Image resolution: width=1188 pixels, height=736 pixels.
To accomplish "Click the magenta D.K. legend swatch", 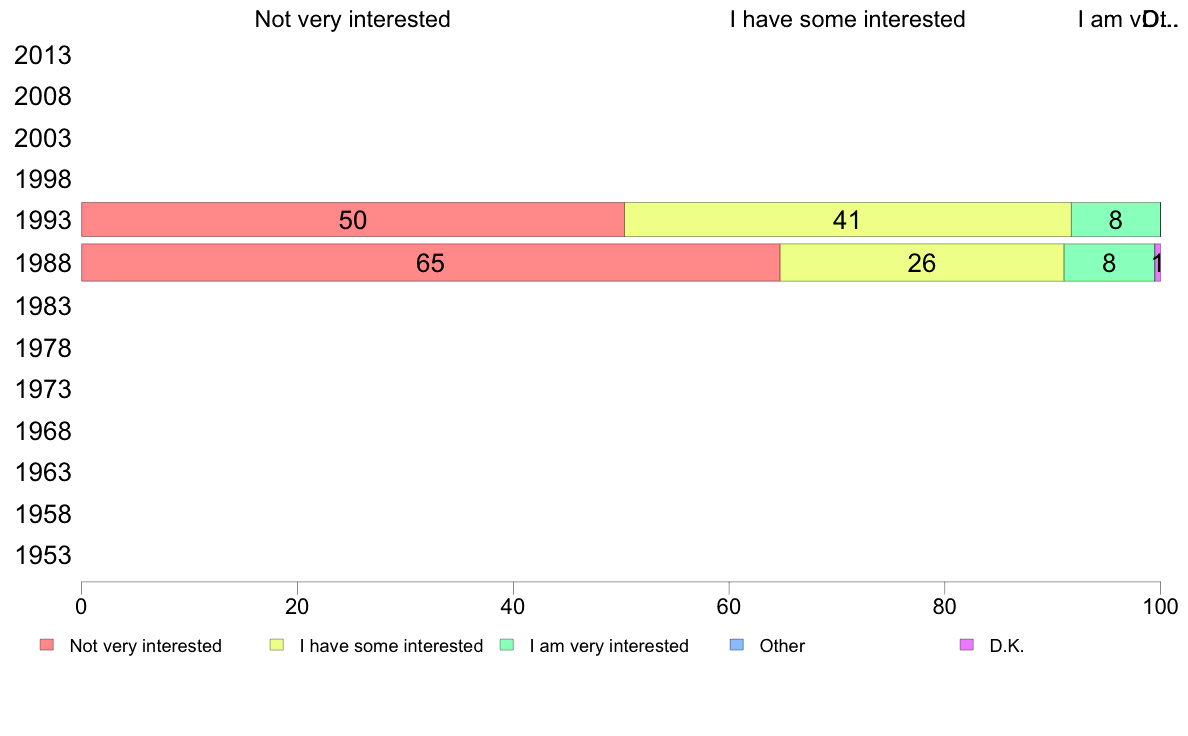I will (x=967, y=645).
